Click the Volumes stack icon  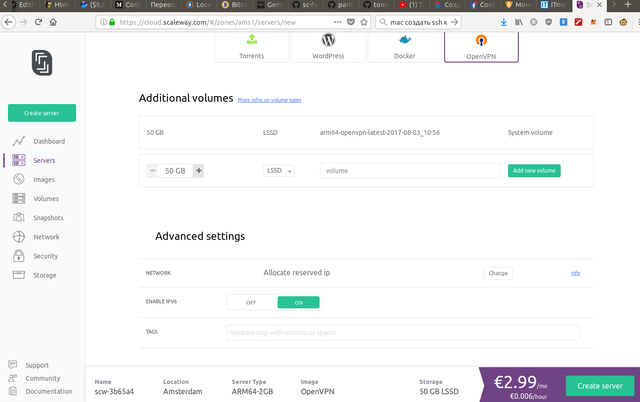(x=19, y=198)
